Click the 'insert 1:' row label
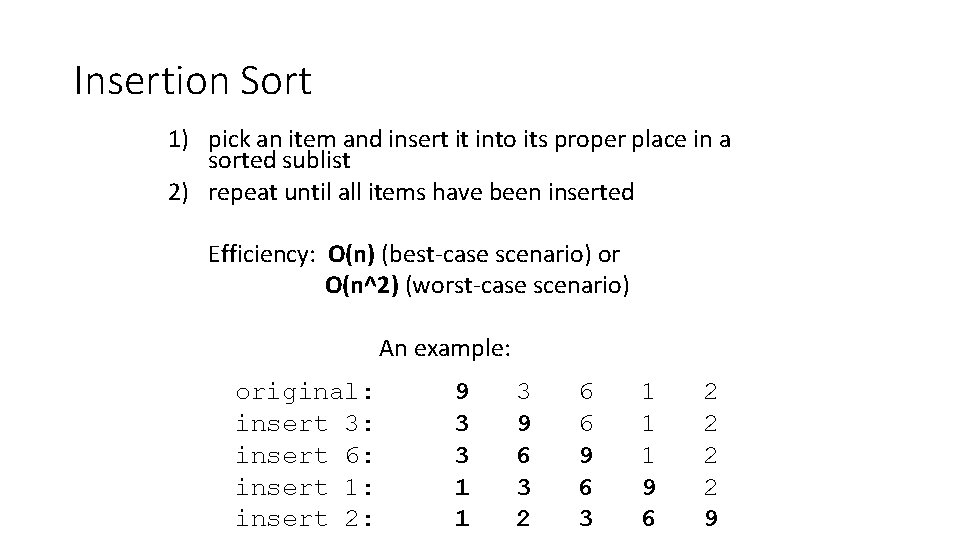Screen dimensions: 960x540 (x=304, y=487)
